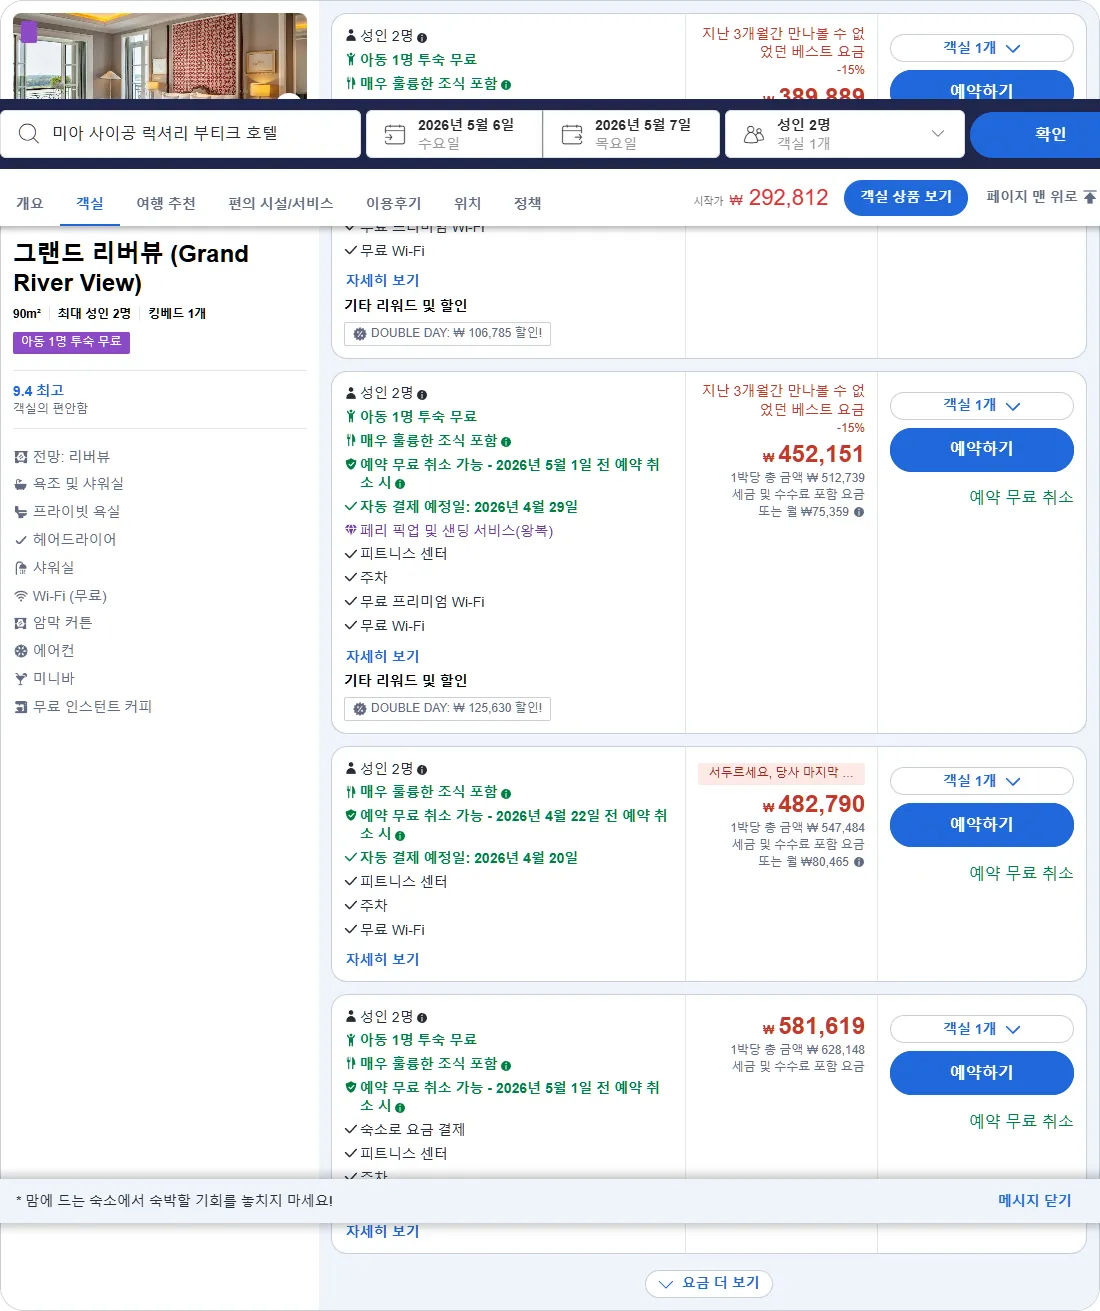1100x1311 pixels.
Task: Switch to the 정책 tab
Action: coord(527,203)
